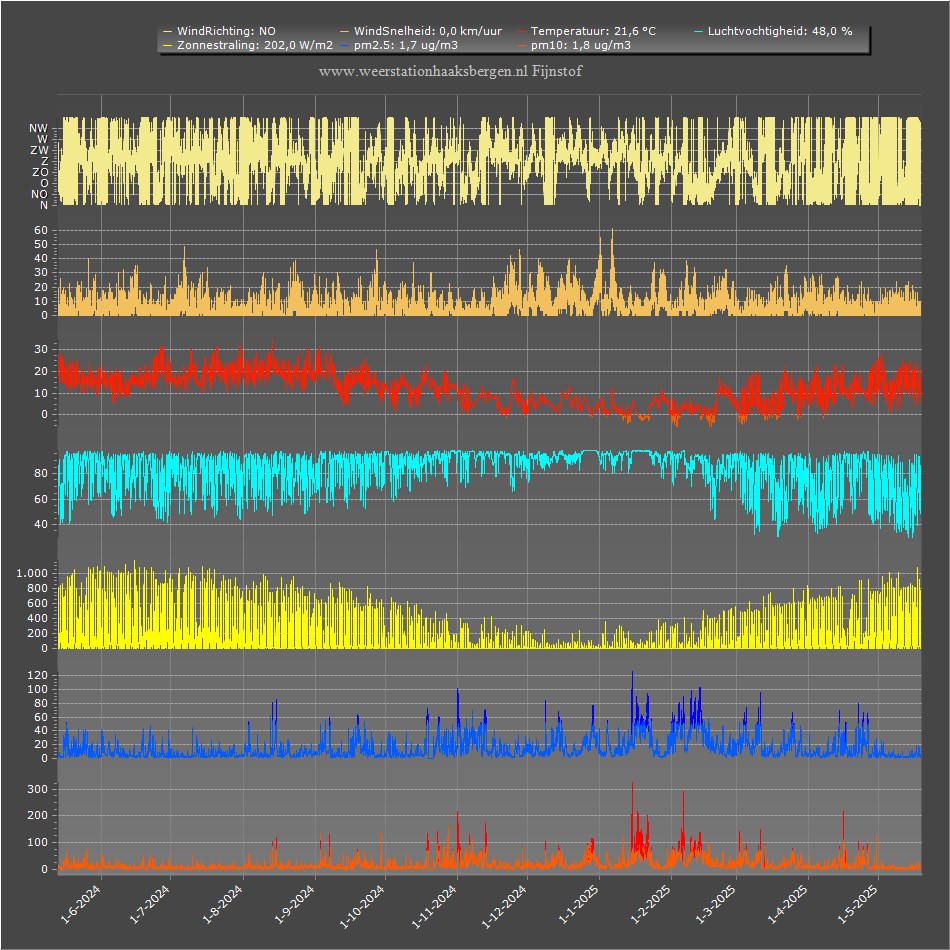This screenshot has height=950, width=950.
Task: Click the Luchtvochtigheid: 48,0 % legend entry
Action: click(x=773, y=31)
